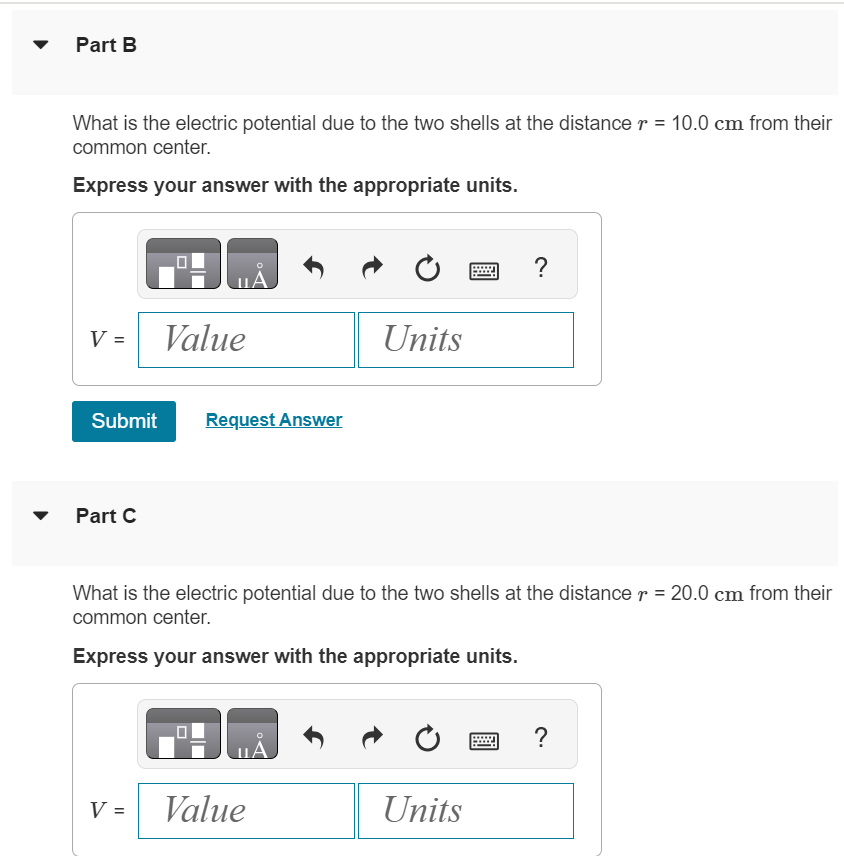Viewport: 844px width, 859px height.
Task: Open help for Part C answer box
Action: (x=541, y=737)
